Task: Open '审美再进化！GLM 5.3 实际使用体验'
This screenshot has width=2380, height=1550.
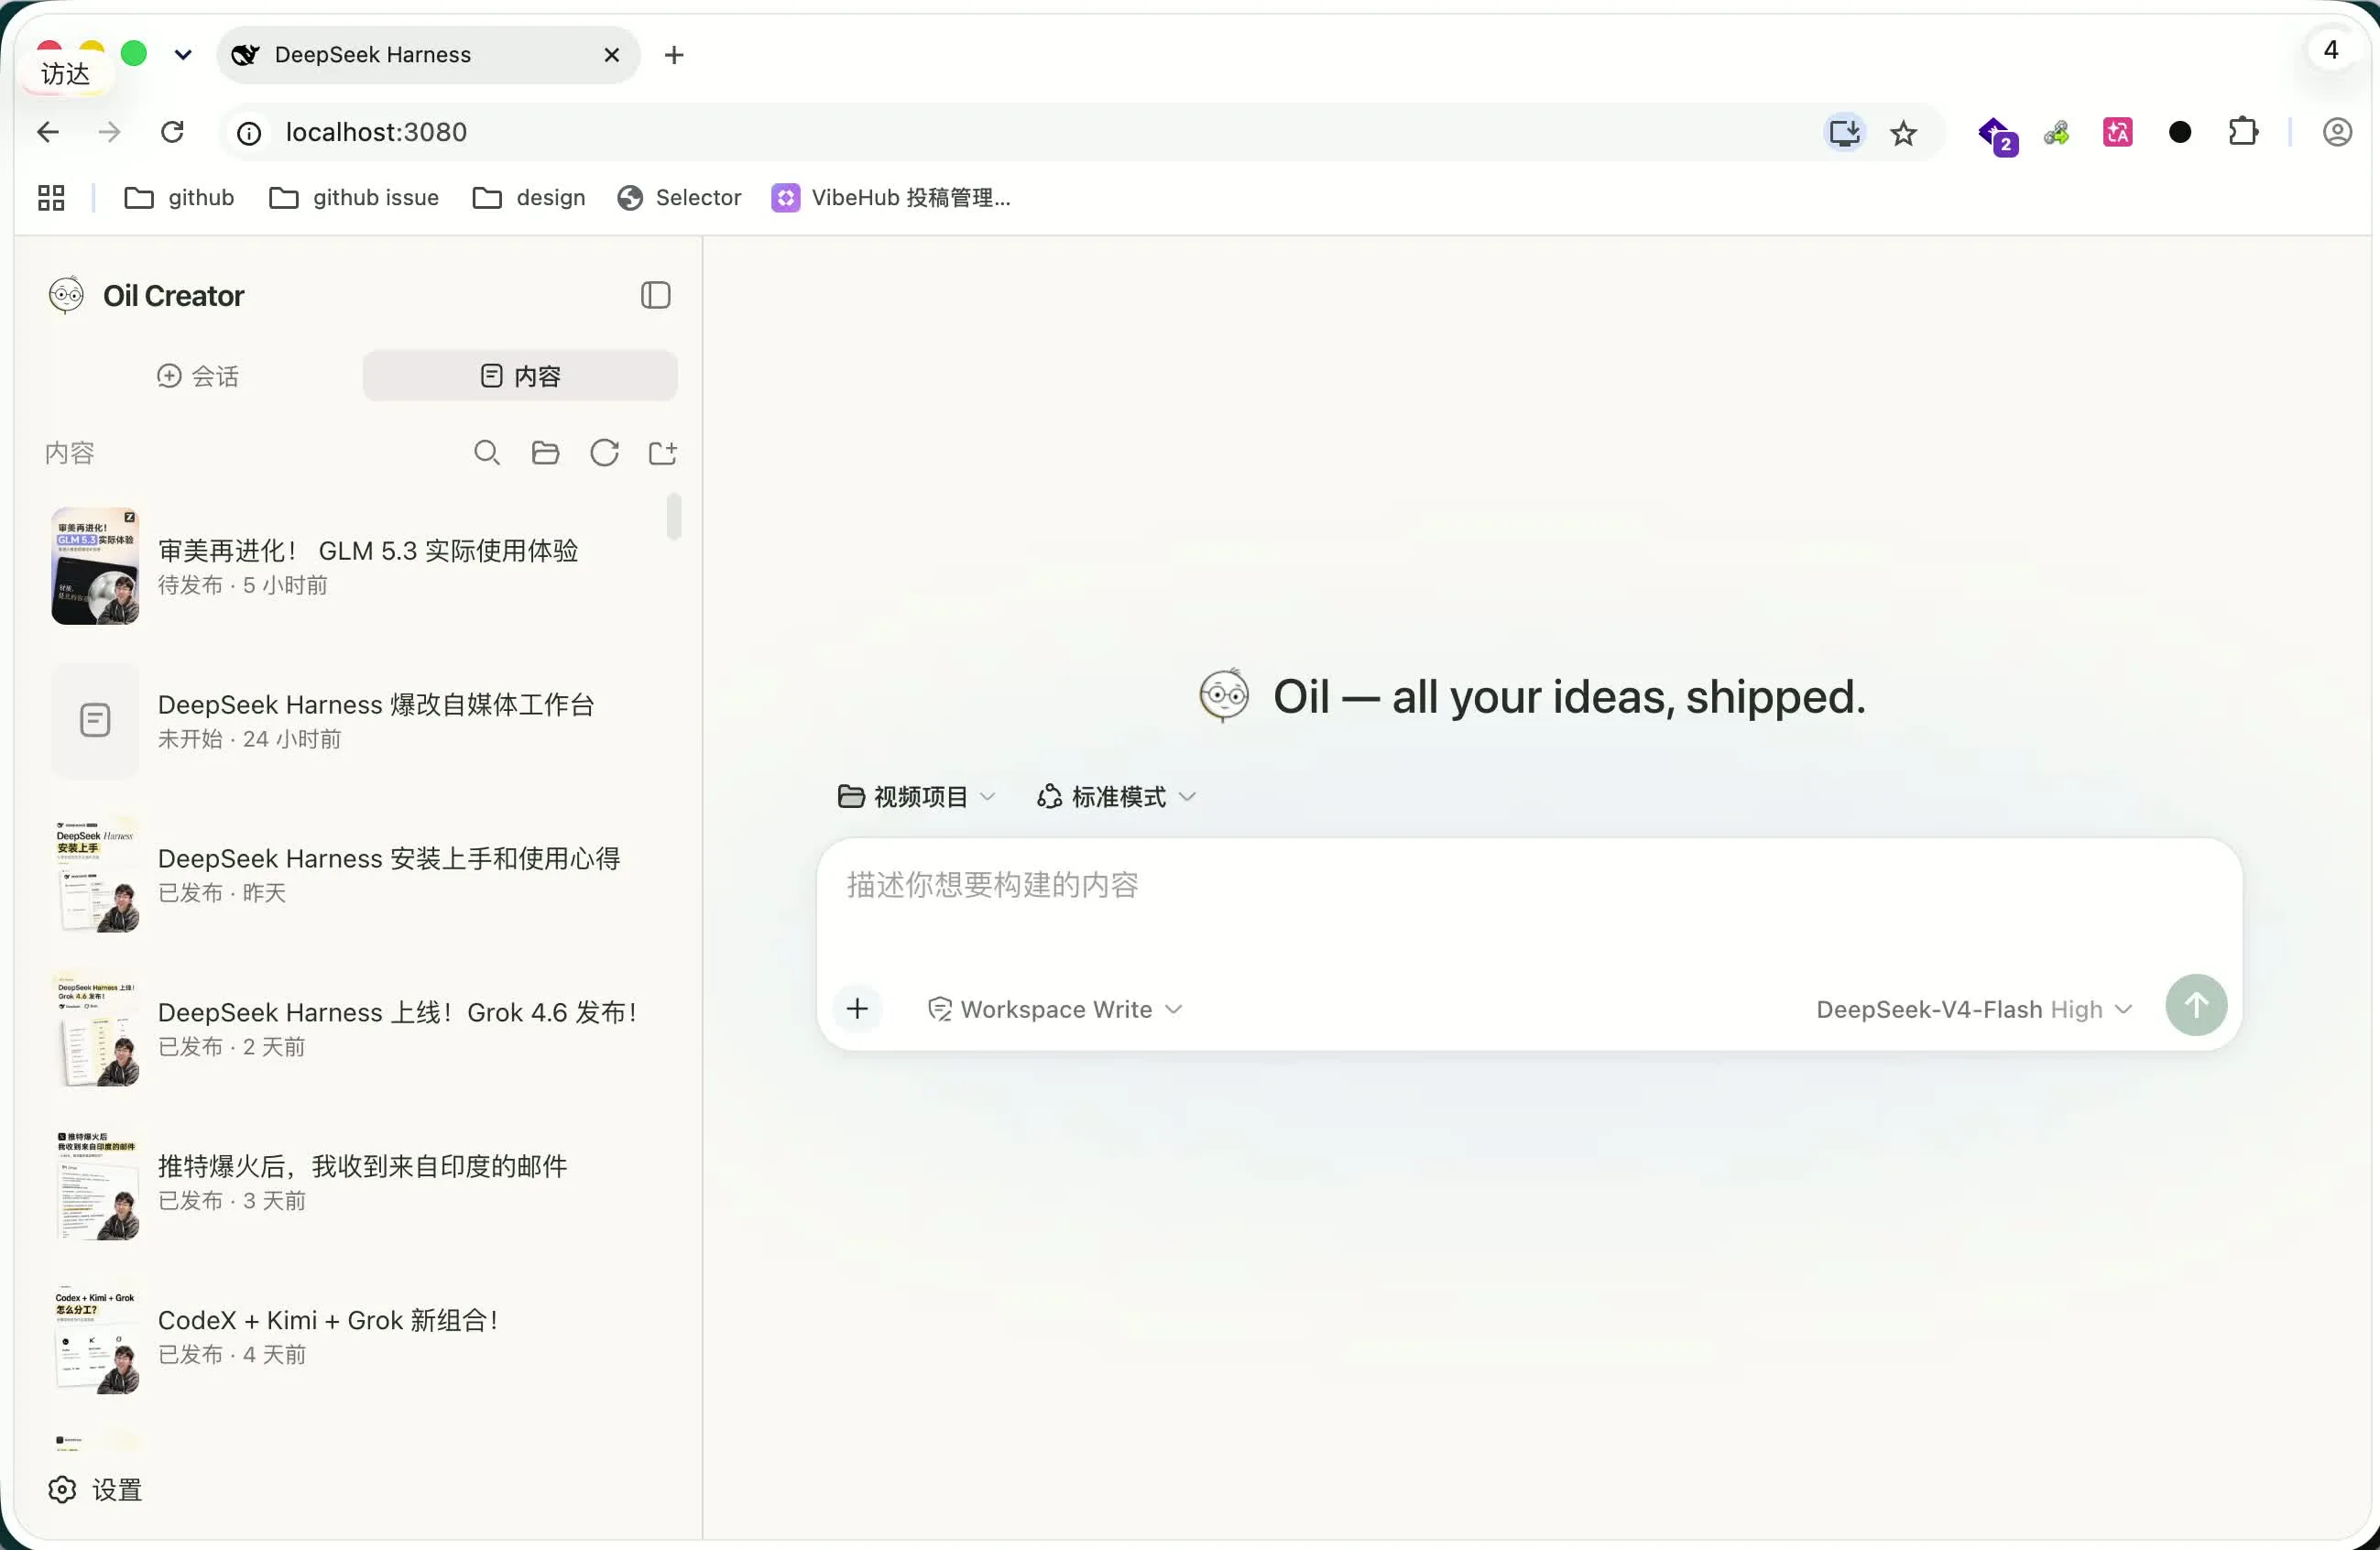Action: click(x=367, y=551)
